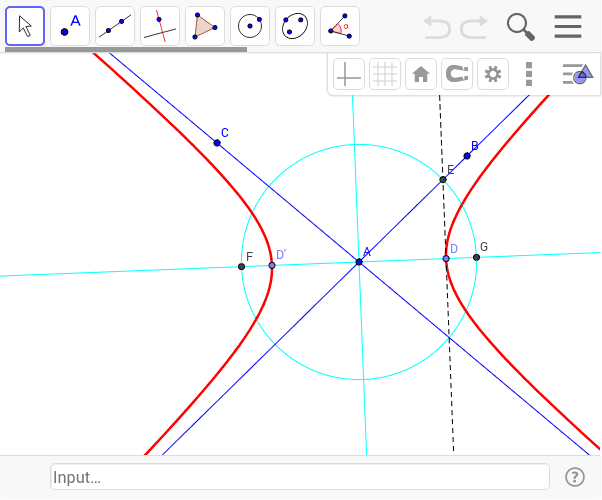The height and width of the screenshot is (500, 602).
Task: Open the input help question mark
Action: [x=575, y=477]
